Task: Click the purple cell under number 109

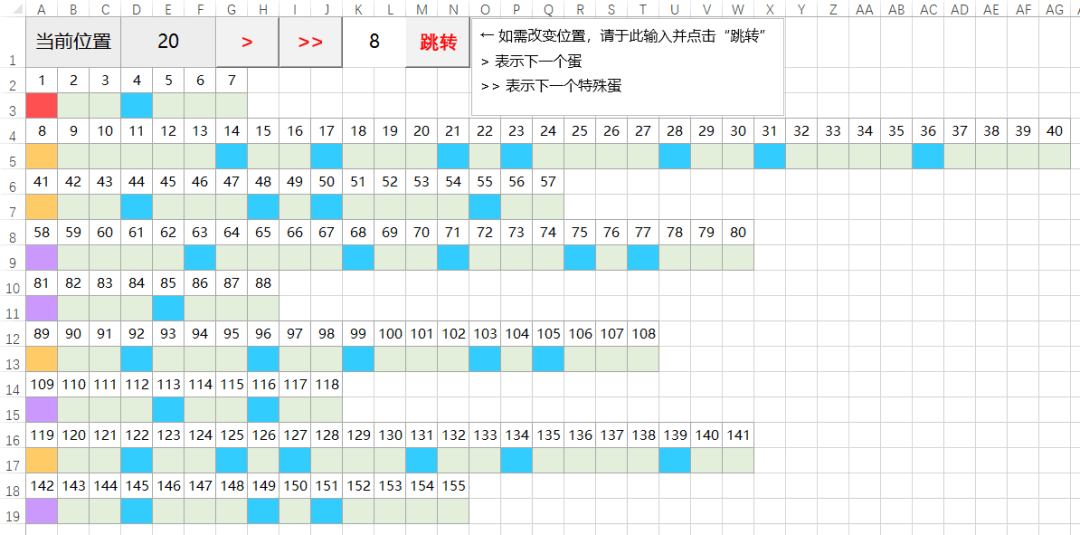Action: pyautogui.click(x=42, y=410)
